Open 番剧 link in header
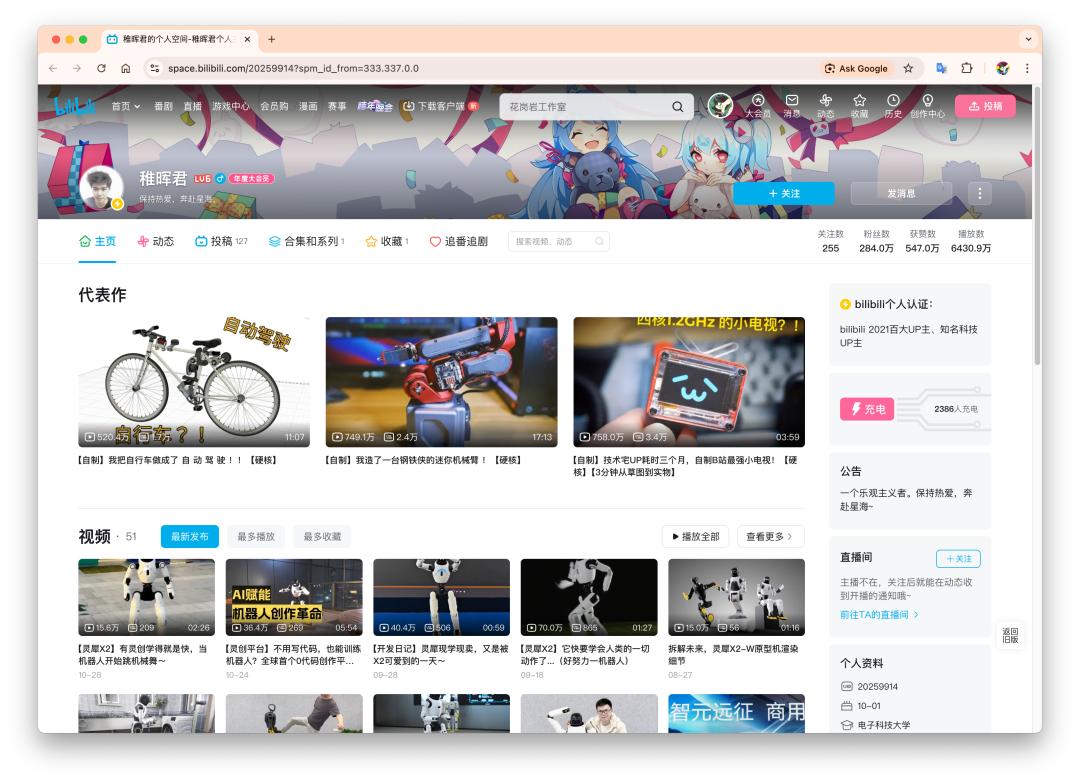 [163, 106]
